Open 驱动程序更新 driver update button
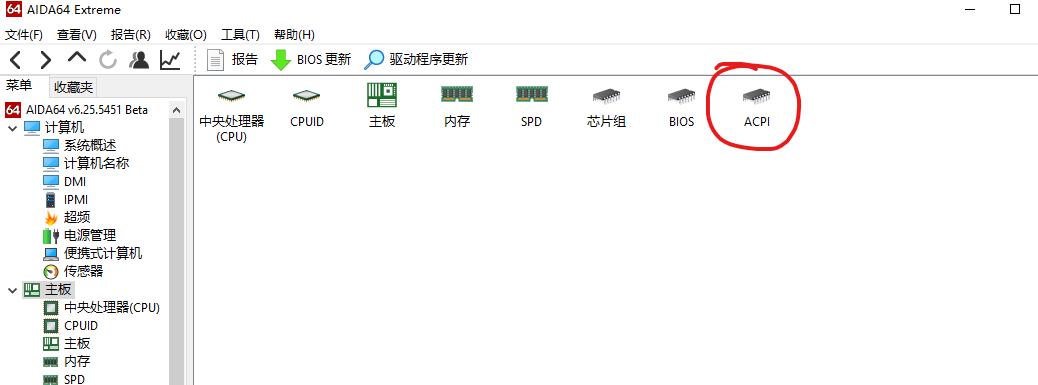The height and width of the screenshot is (385, 1038). pos(416,60)
